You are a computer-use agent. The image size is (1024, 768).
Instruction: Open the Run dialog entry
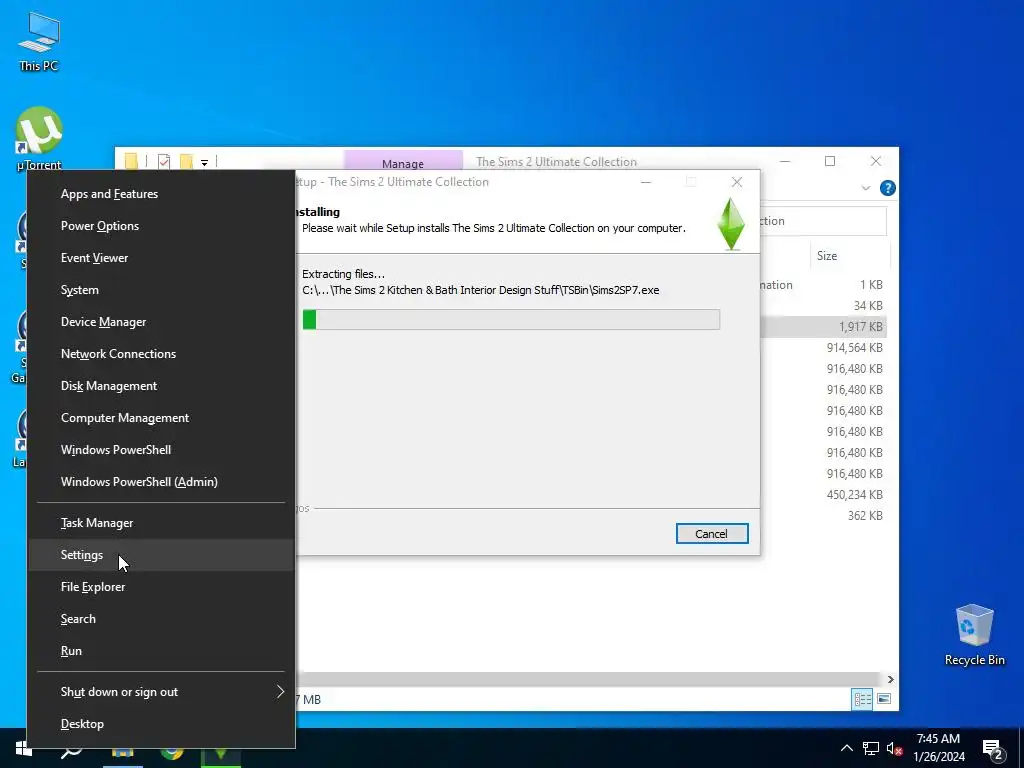coord(161,651)
